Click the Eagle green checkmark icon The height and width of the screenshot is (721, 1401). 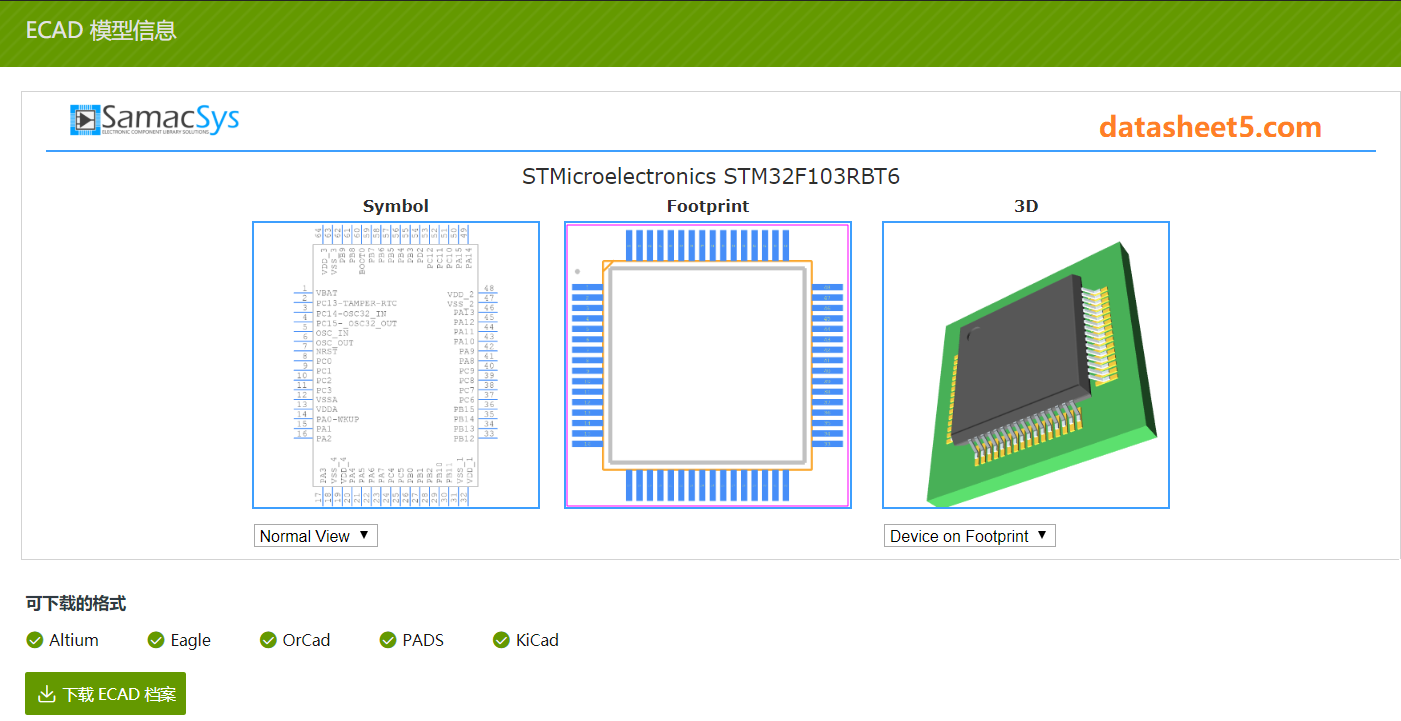click(156, 640)
